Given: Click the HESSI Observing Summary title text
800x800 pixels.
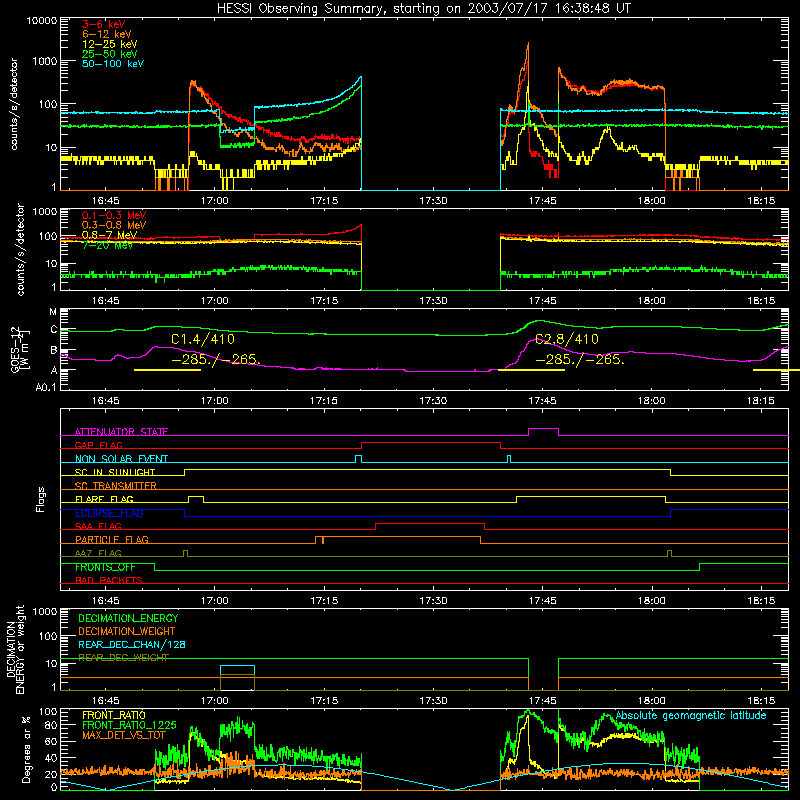Looking at the screenshot, I should [x=423, y=8].
